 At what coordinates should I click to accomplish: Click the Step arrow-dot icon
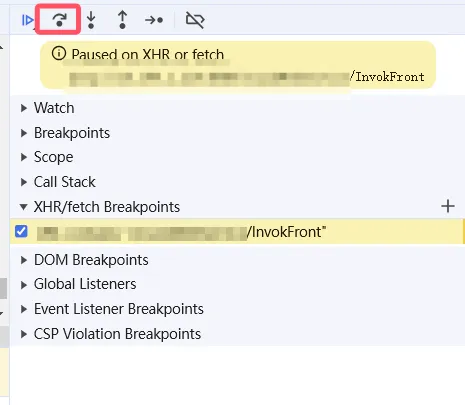click(x=154, y=20)
